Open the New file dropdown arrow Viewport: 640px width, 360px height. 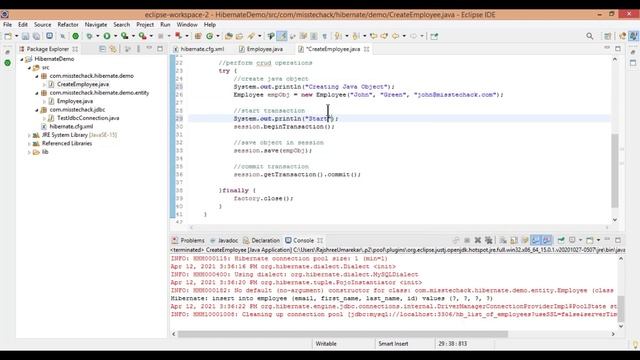point(17,36)
